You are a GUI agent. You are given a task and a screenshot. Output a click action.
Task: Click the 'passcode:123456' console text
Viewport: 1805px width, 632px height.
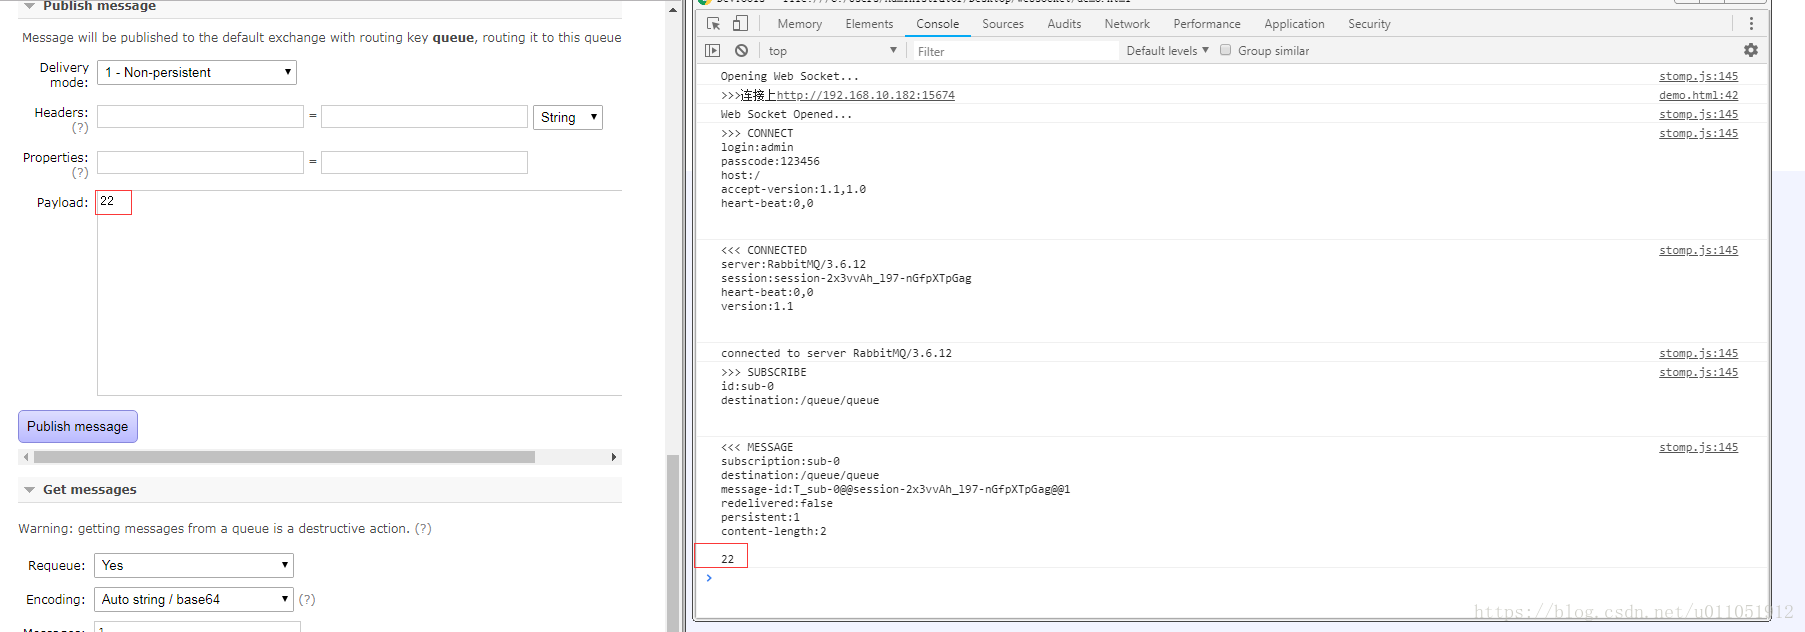coord(770,161)
